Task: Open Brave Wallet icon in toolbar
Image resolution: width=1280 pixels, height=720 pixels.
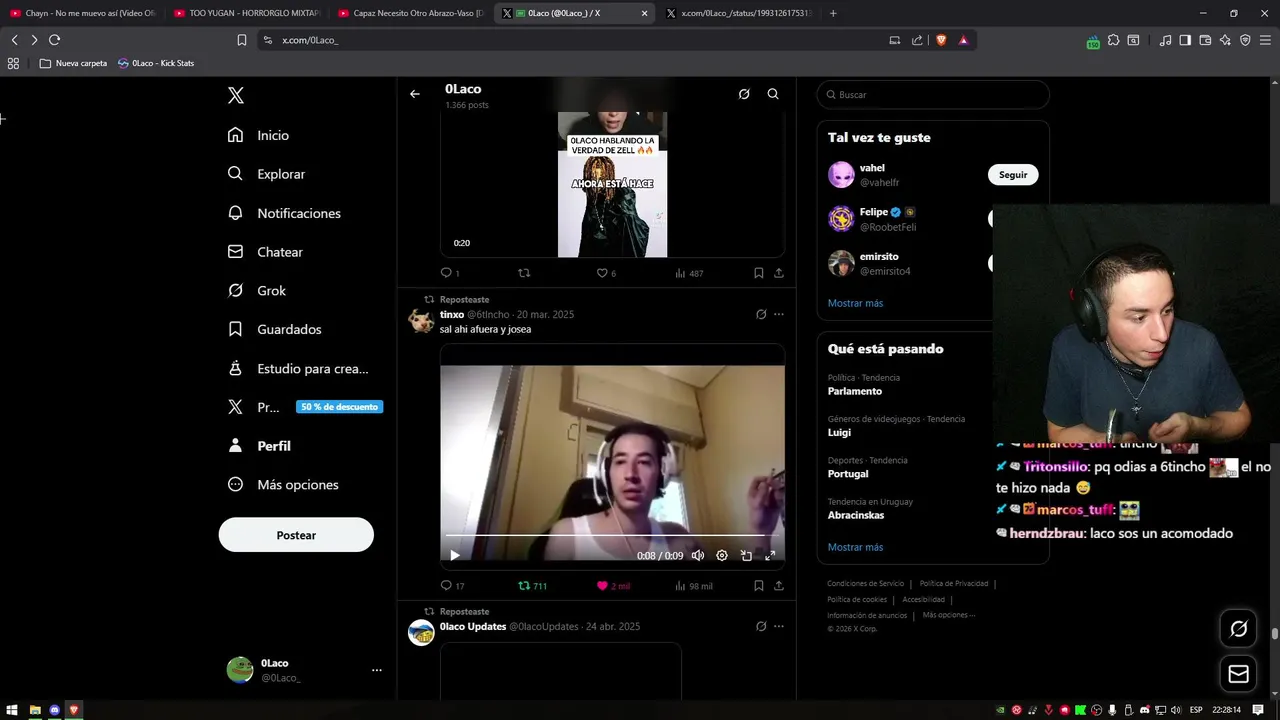Action: pyautogui.click(x=1205, y=40)
